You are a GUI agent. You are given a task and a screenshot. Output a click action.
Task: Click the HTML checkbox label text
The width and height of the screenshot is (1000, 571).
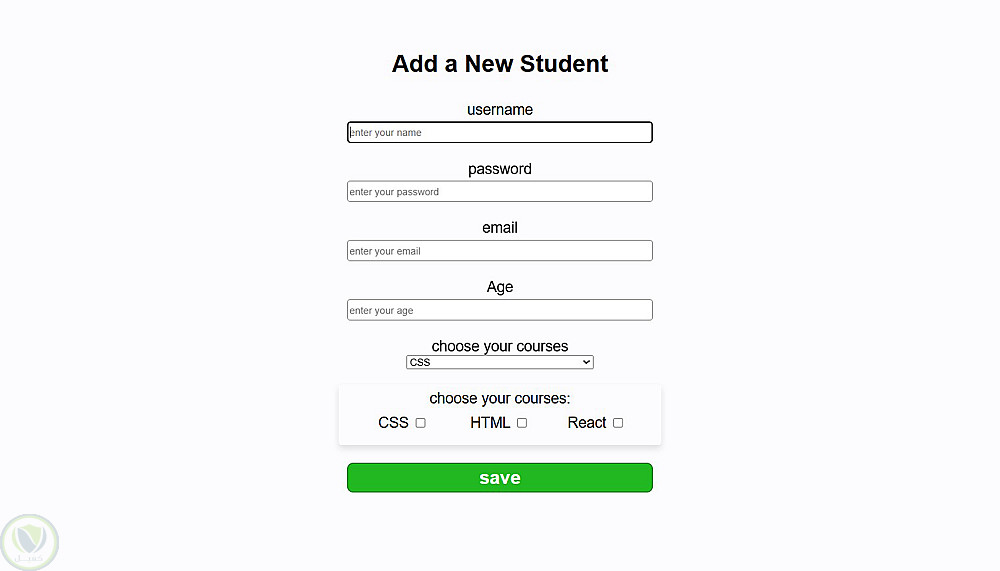[x=490, y=423]
